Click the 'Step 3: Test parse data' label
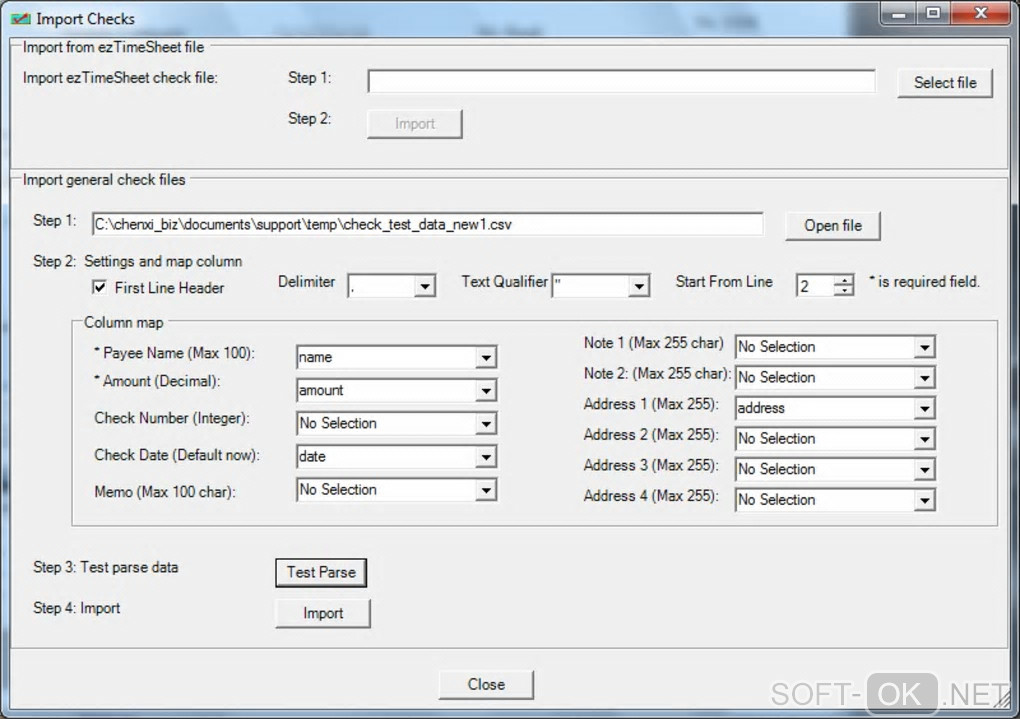The image size is (1020, 719). click(105, 567)
